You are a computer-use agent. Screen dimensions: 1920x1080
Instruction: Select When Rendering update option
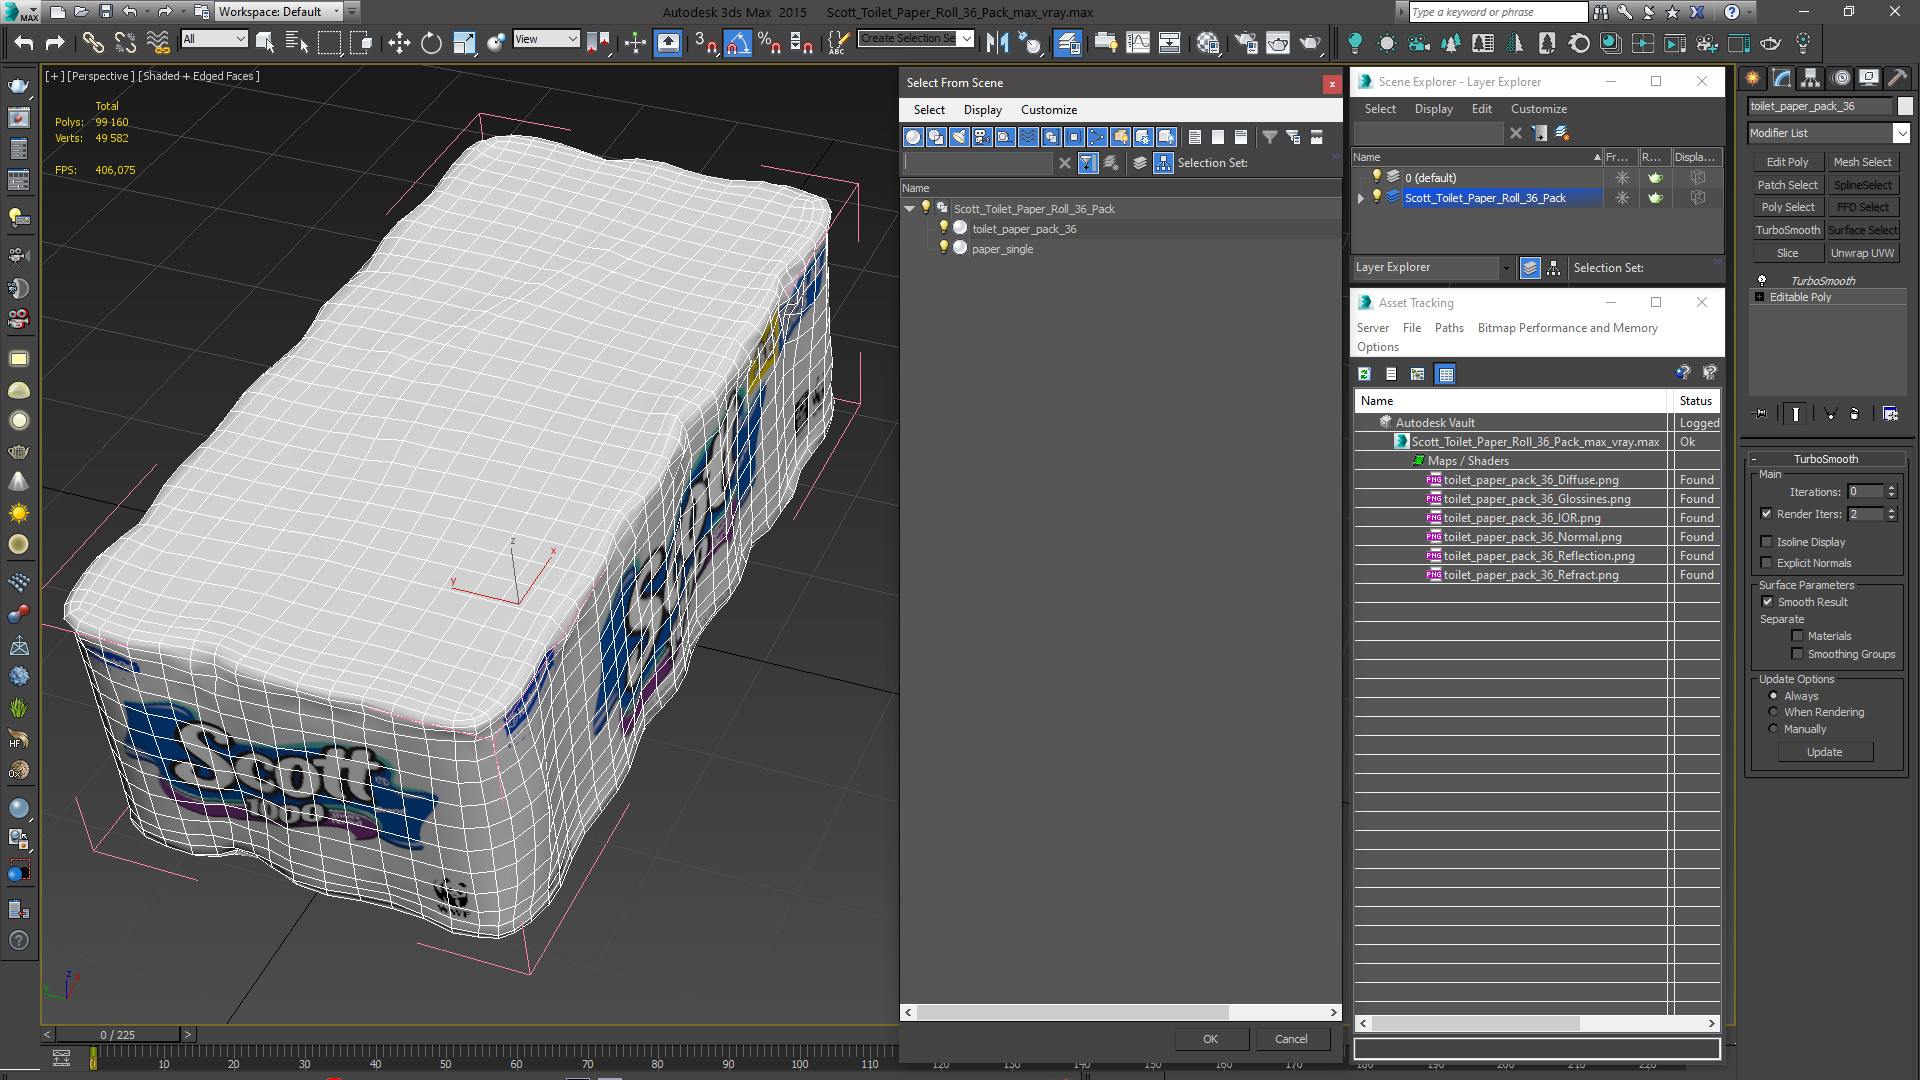coord(1774,712)
